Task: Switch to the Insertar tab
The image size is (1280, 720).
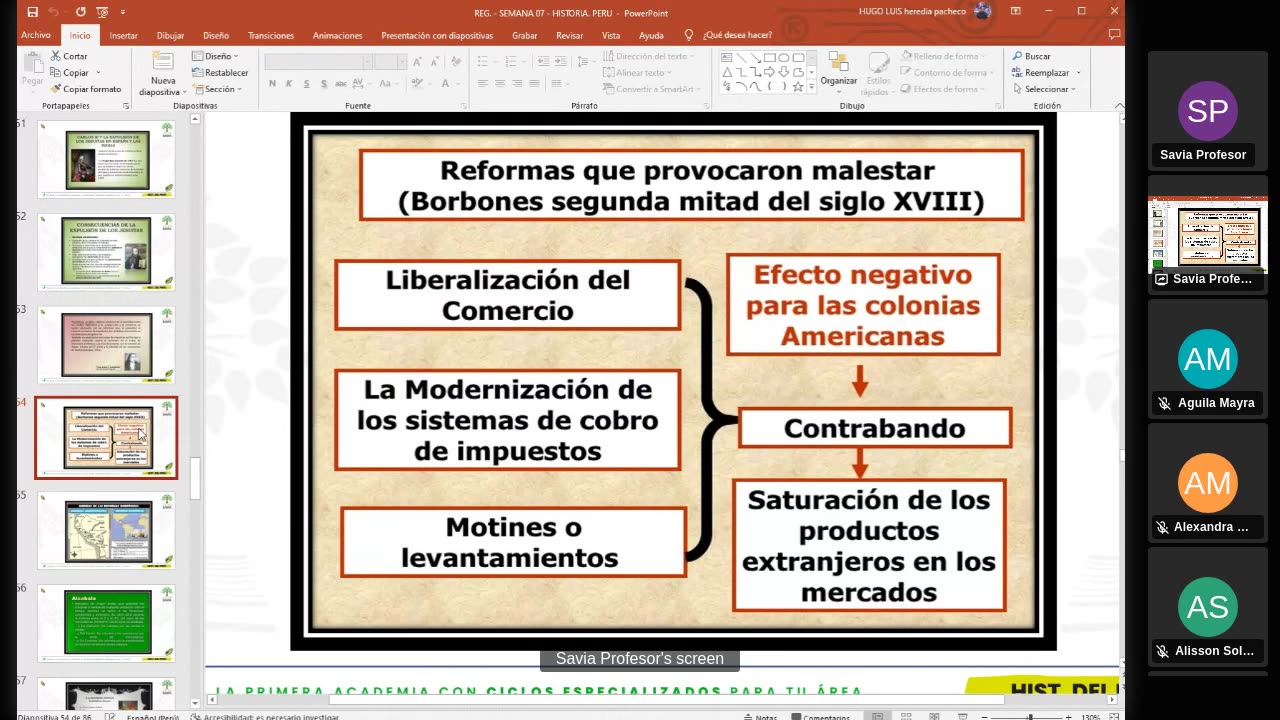Action: pyautogui.click(x=123, y=35)
